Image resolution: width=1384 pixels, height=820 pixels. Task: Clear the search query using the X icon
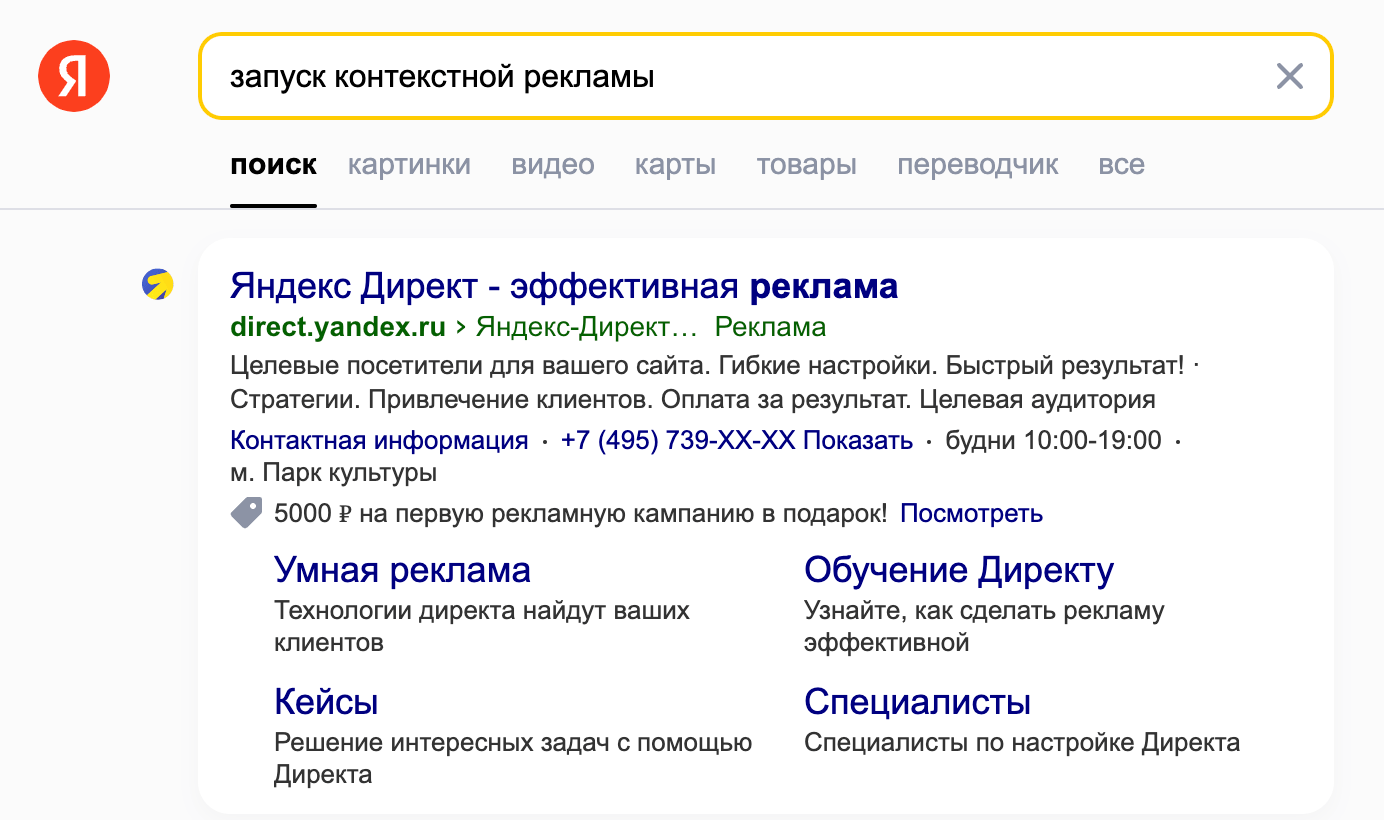point(1290,76)
